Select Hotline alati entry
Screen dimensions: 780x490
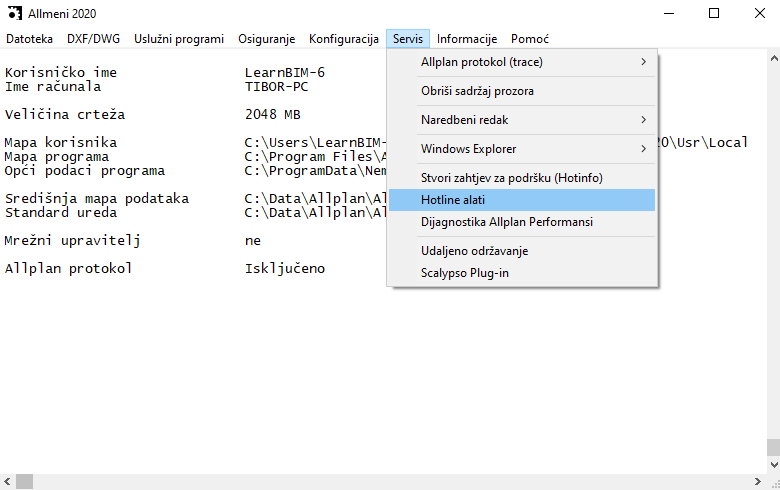click(x=522, y=200)
